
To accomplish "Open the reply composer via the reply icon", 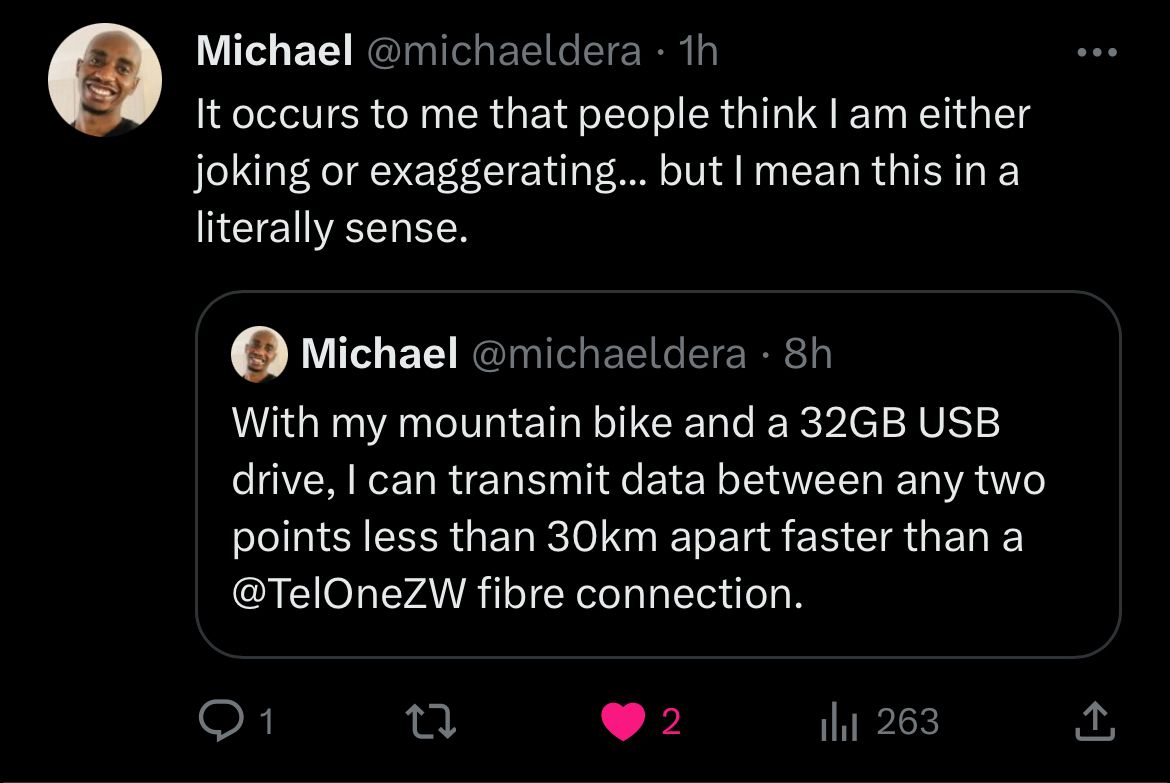I will (x=222, y=720).
